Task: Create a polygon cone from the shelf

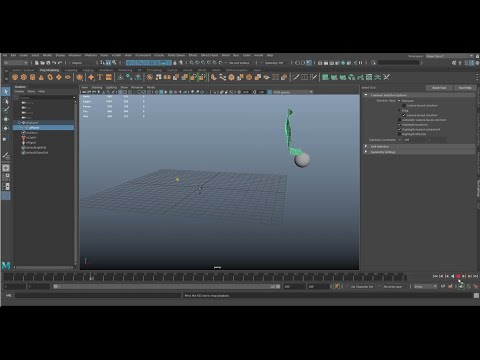Action: click(41, 77)
